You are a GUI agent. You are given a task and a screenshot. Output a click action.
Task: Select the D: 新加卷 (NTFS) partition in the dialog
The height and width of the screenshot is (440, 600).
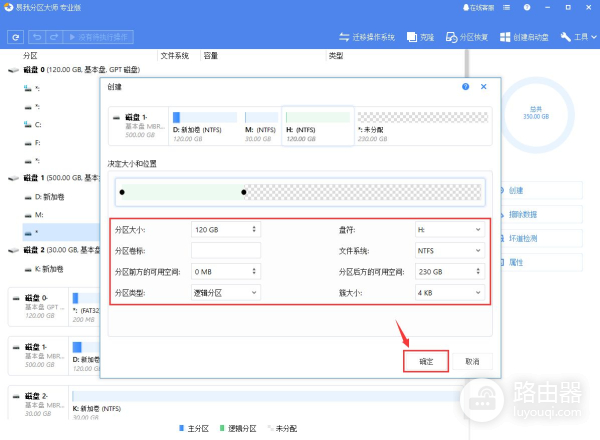coord(205,126)
